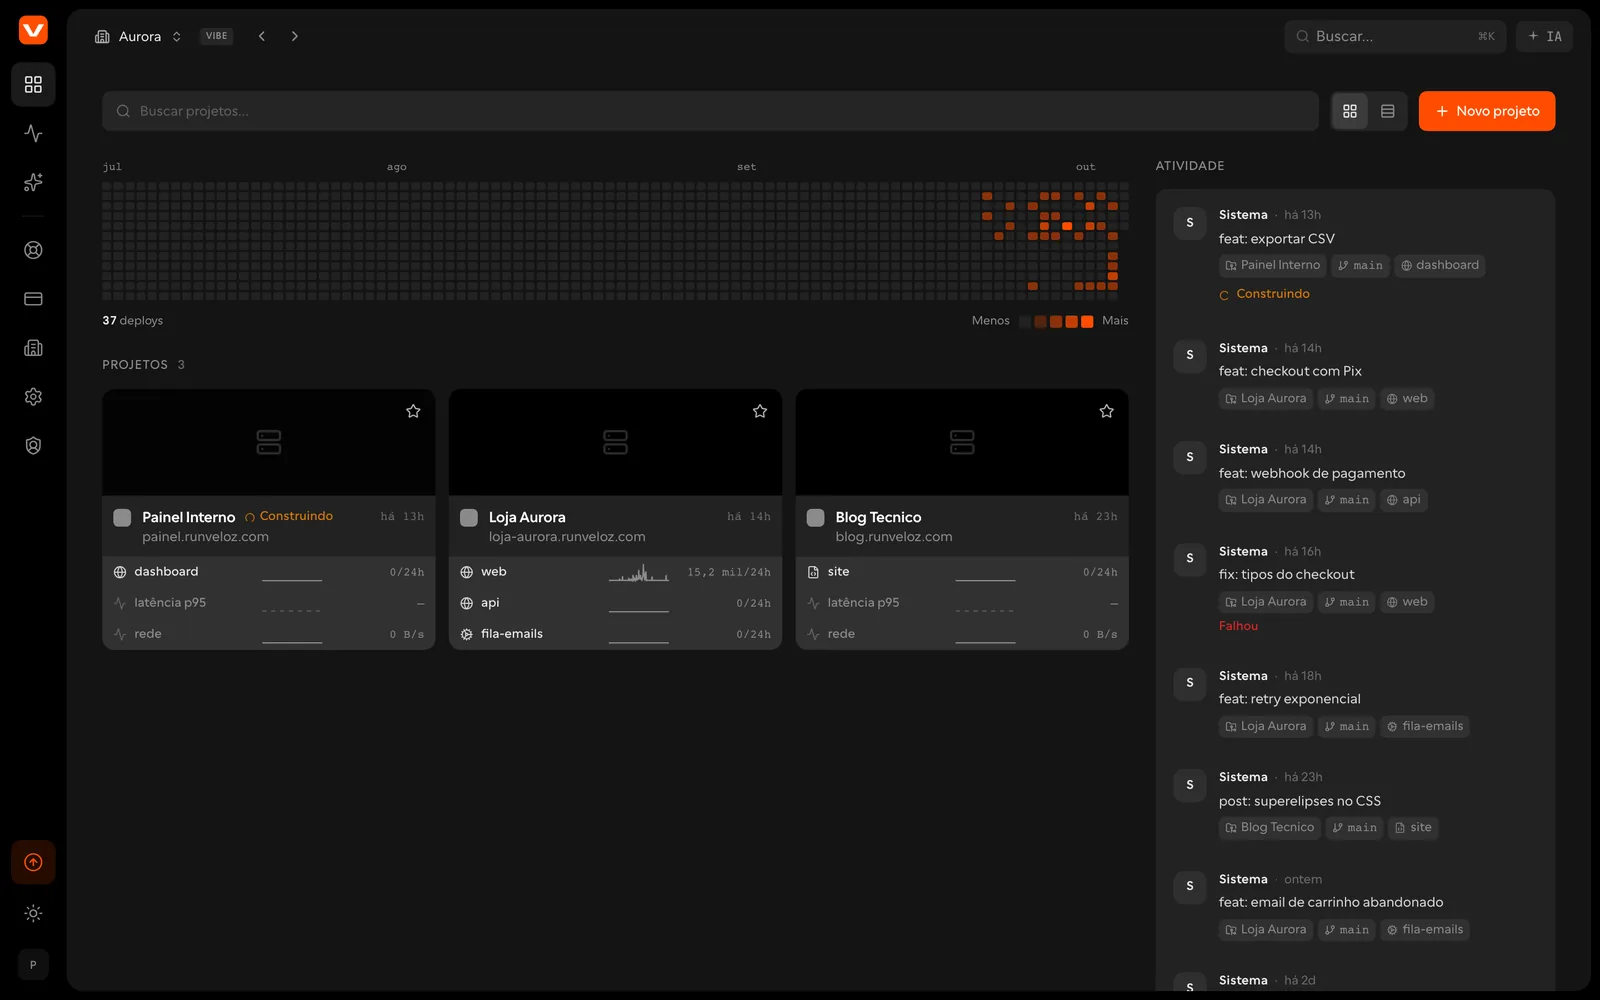Screen dimensions: 1600x1000
Task: Open the billing card icon in sidebar
Action: [33, 299]
